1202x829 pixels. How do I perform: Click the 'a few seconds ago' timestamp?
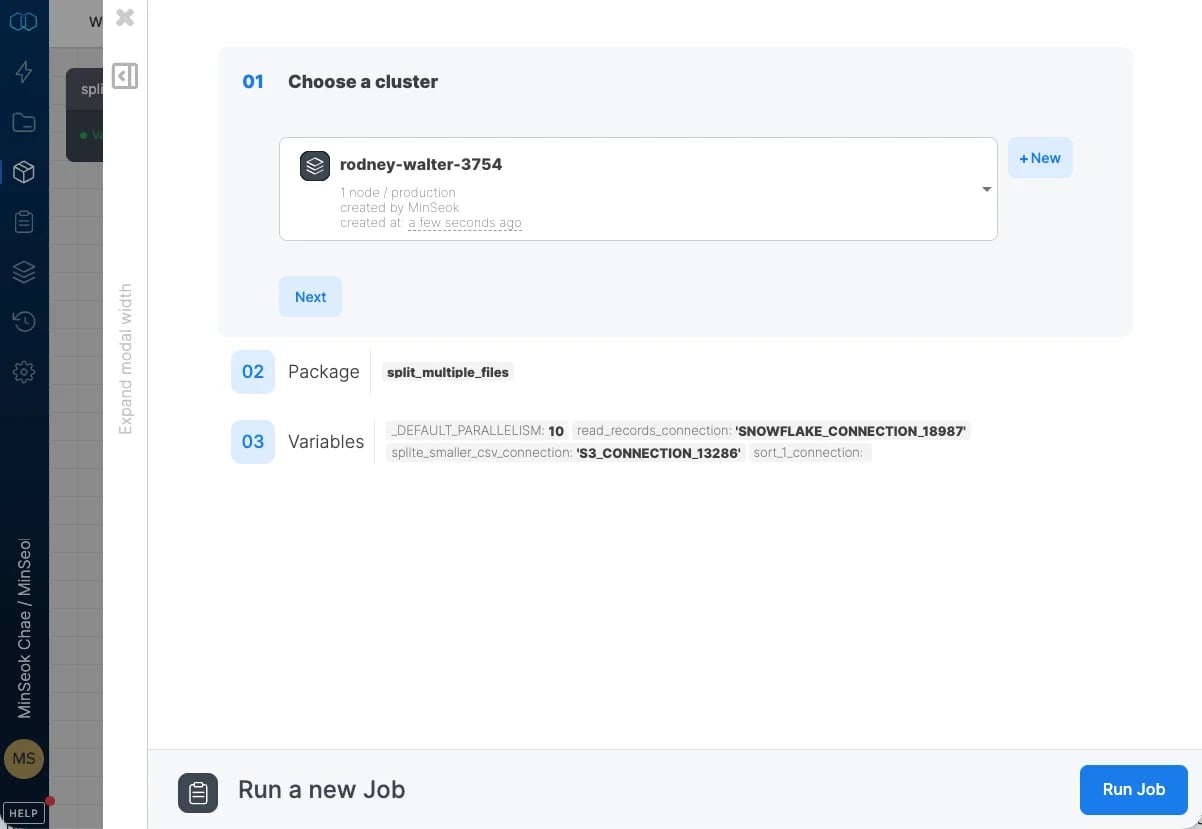click(x=464, y=223)
